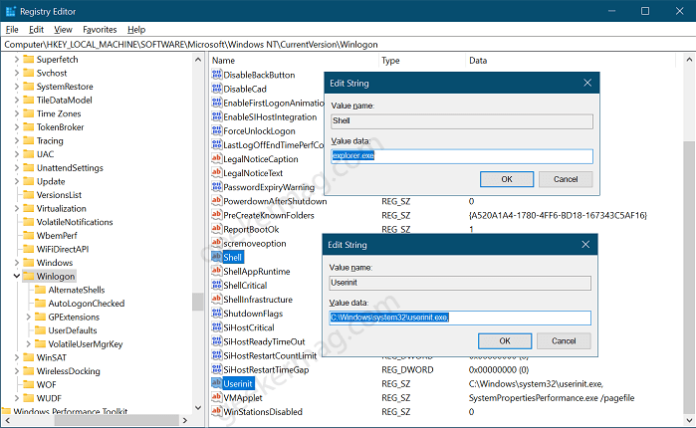Screen dimensions: 696x428
Task: Click the Shell value data field
Action: coord(461,156)
